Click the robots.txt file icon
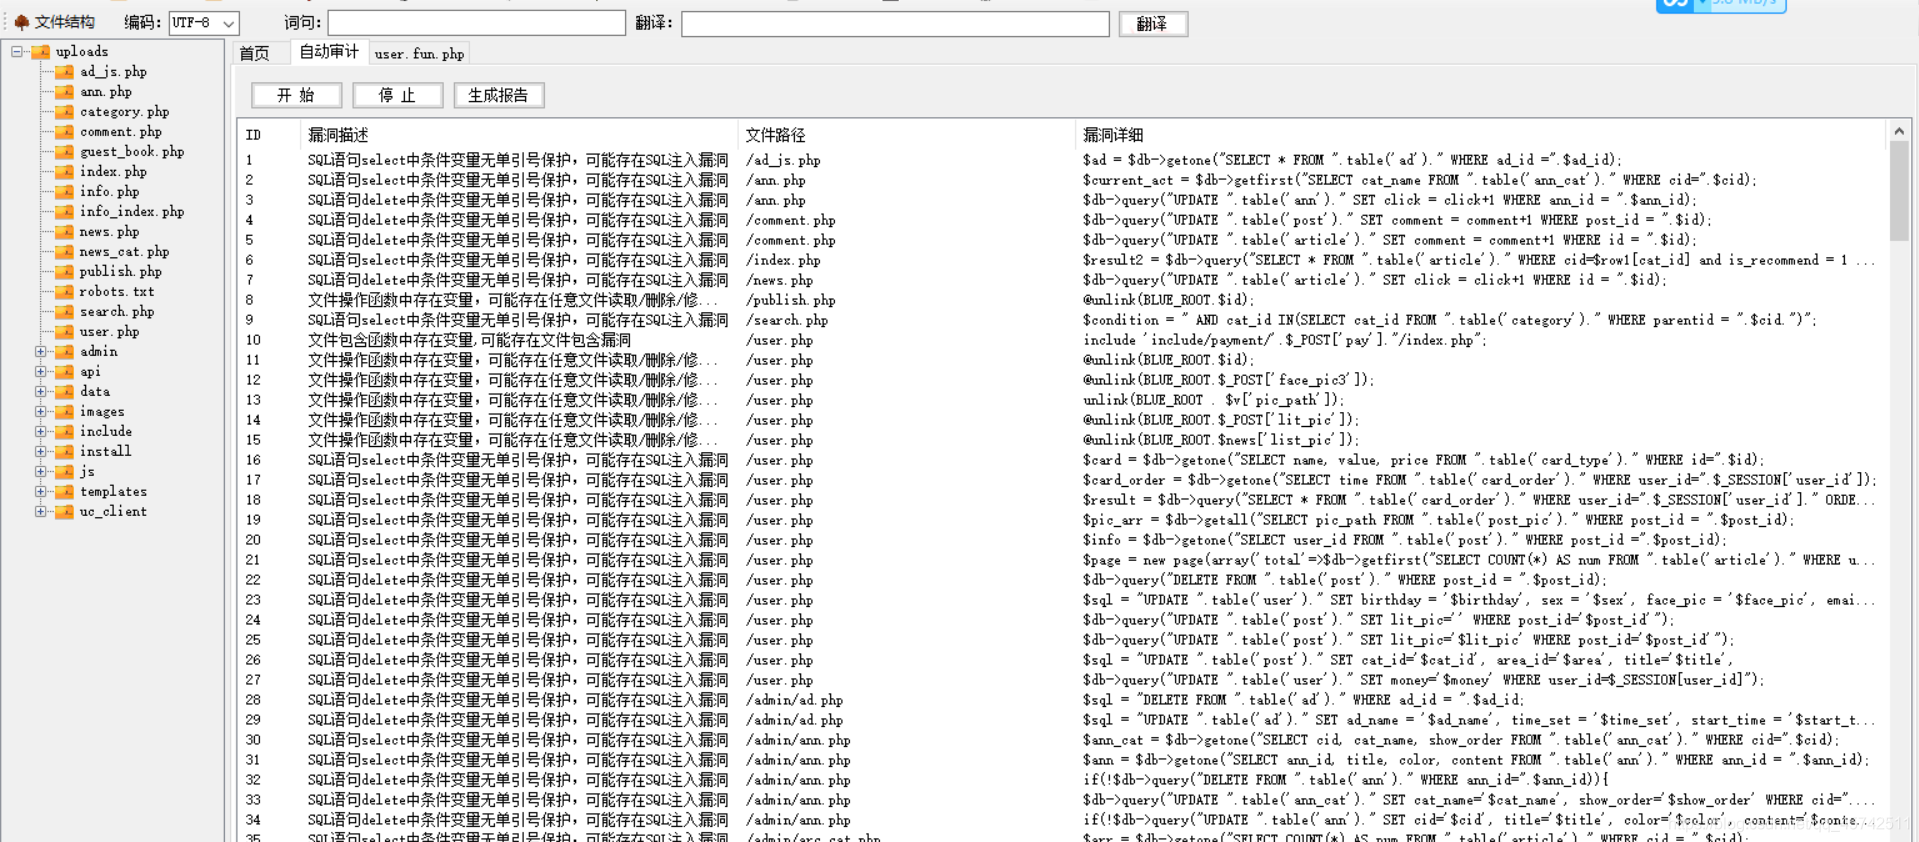This screenshot has height=842, width=1919. tap(64, 292)
